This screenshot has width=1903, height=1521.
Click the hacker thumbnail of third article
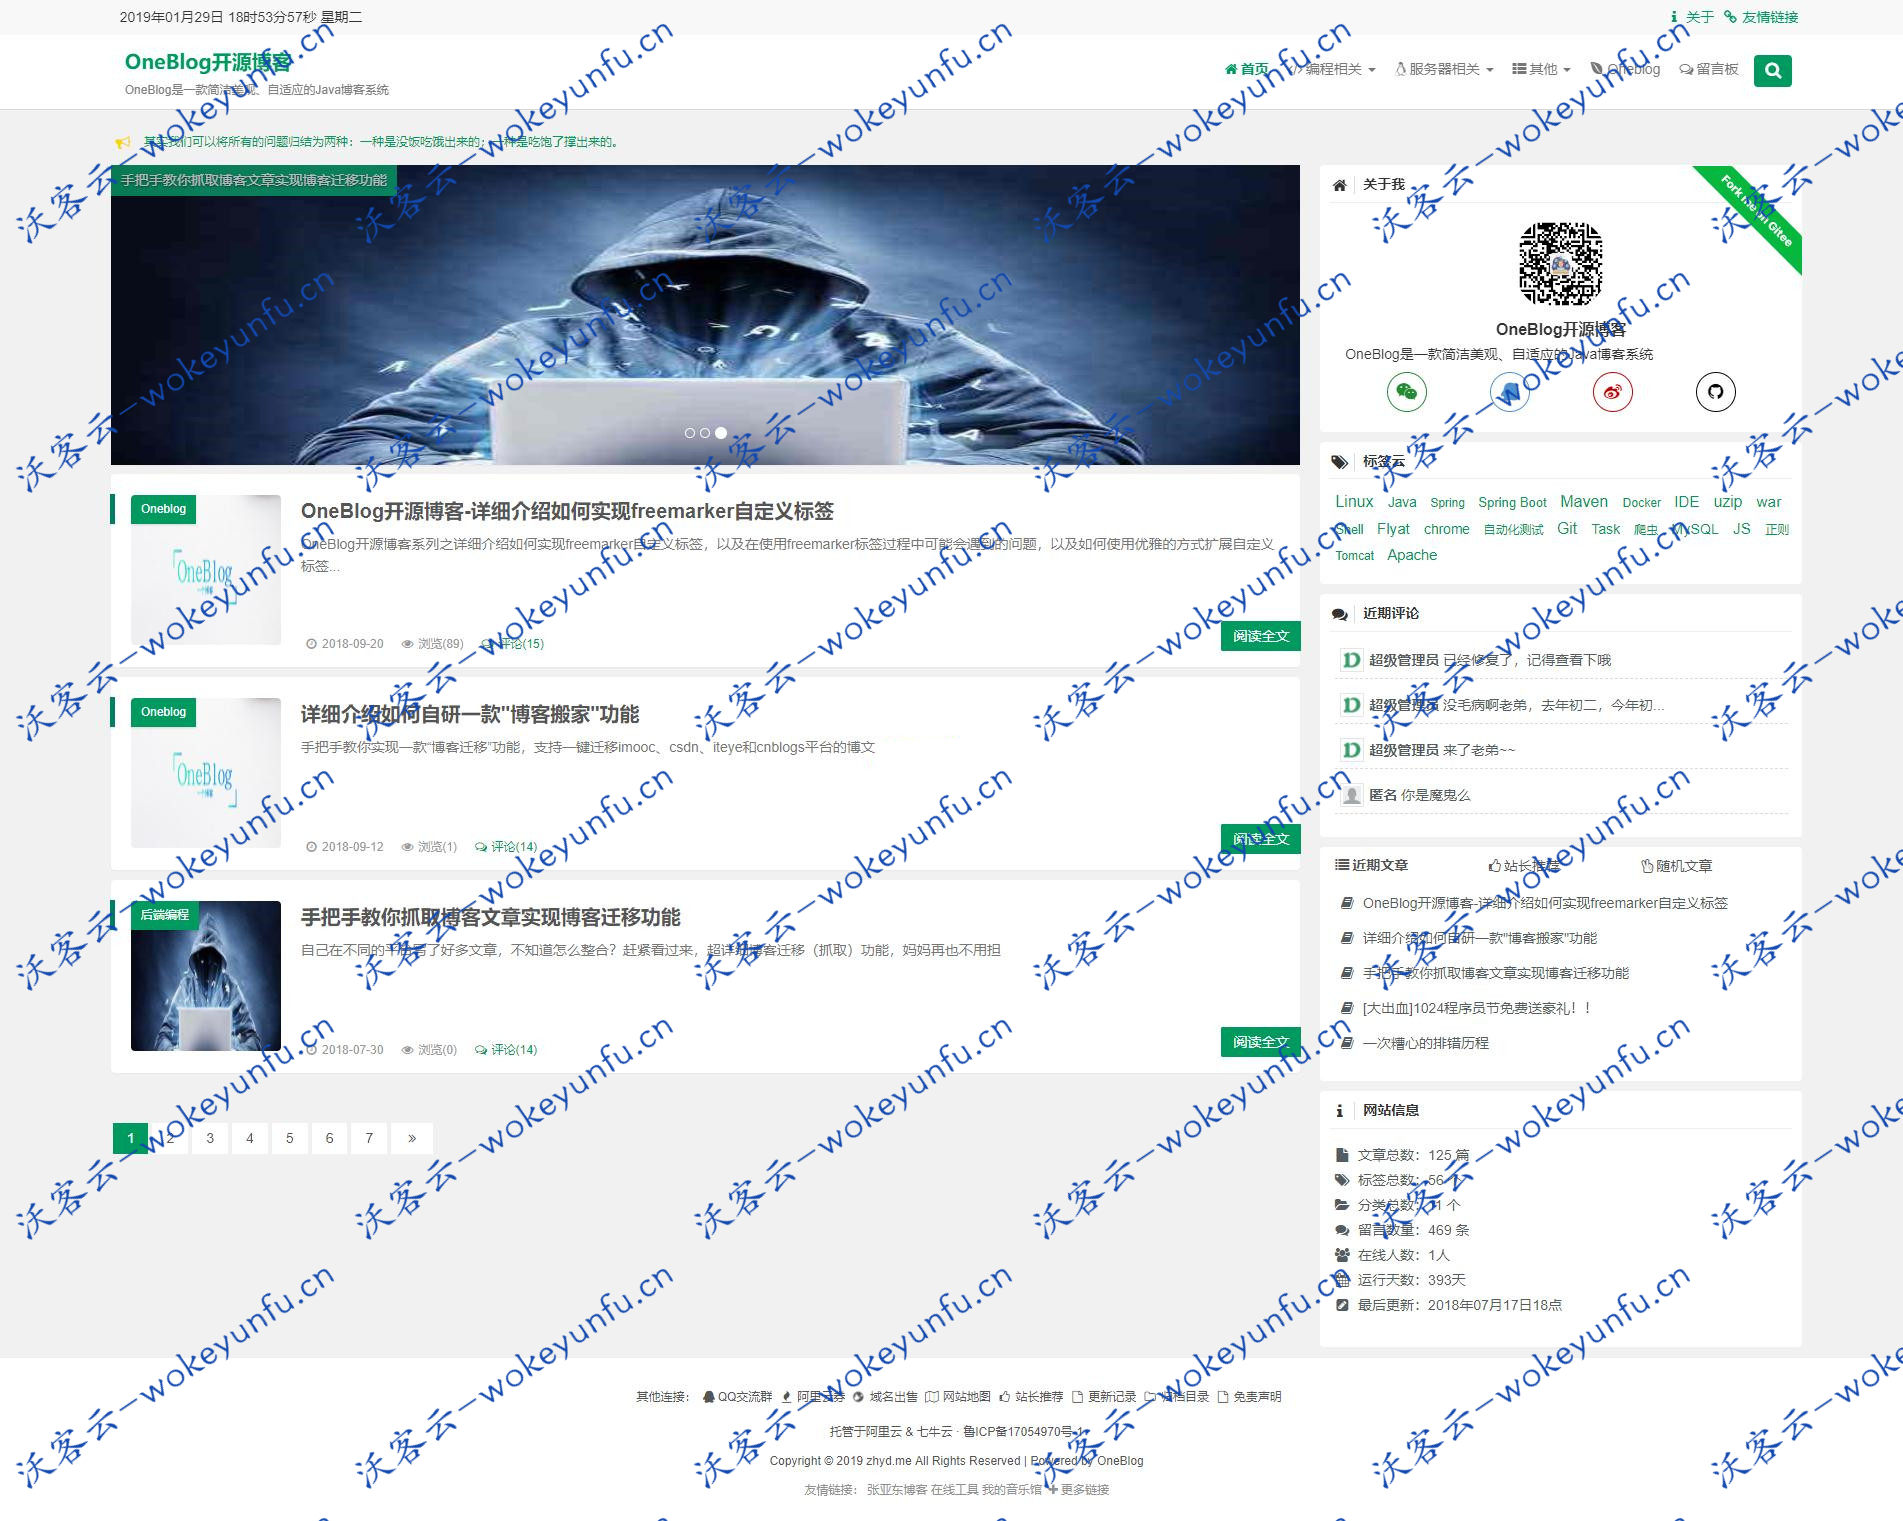pyautogui.click(x=206, y=976)
